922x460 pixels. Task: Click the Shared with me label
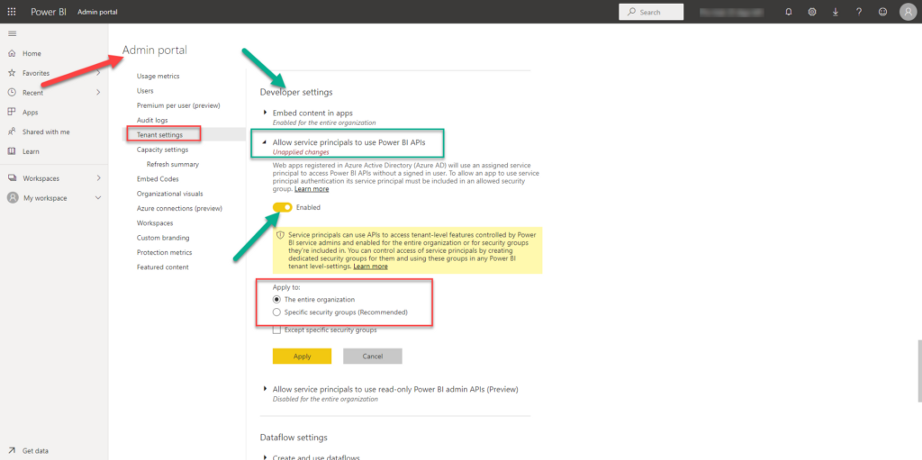click(46, 132)
